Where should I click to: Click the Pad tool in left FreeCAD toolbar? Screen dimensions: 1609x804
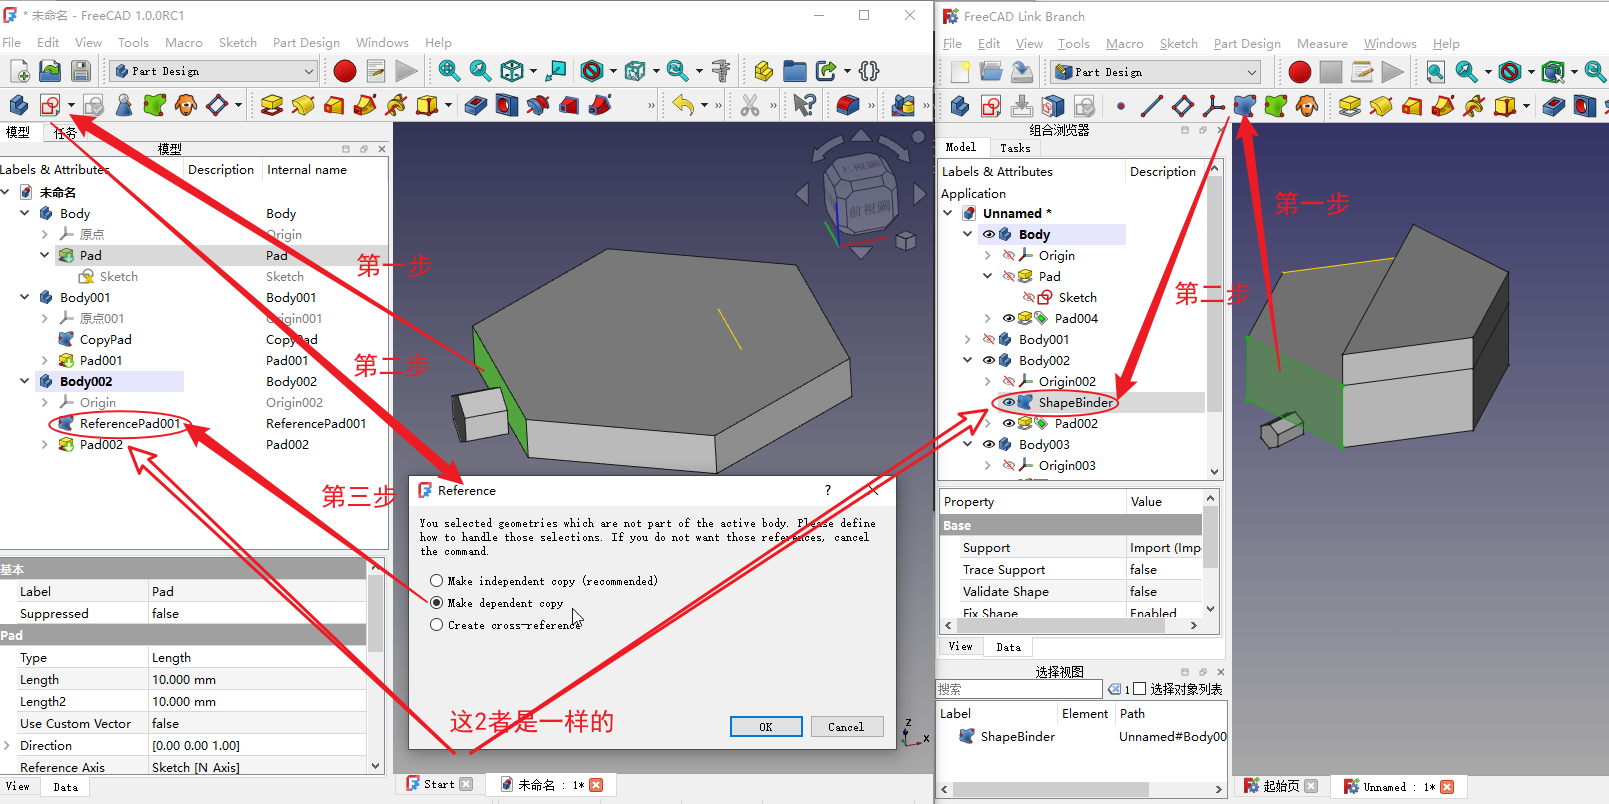(x=271, y=104)
